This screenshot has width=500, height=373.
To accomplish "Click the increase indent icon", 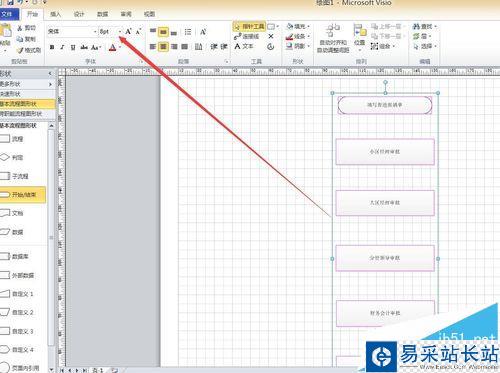I will [x=224, y=47].
